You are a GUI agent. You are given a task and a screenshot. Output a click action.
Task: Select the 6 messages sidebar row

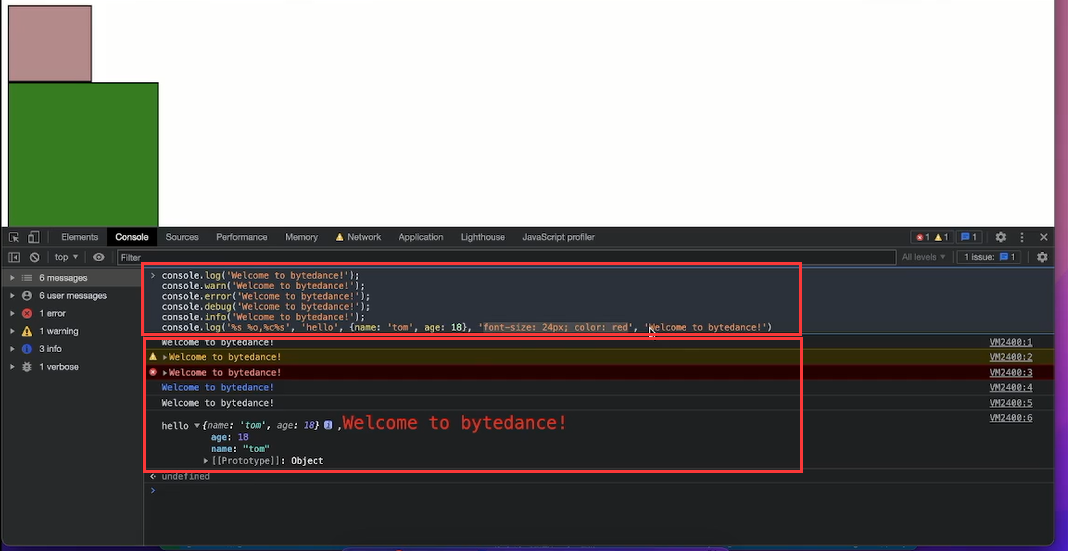click(72, 278)
